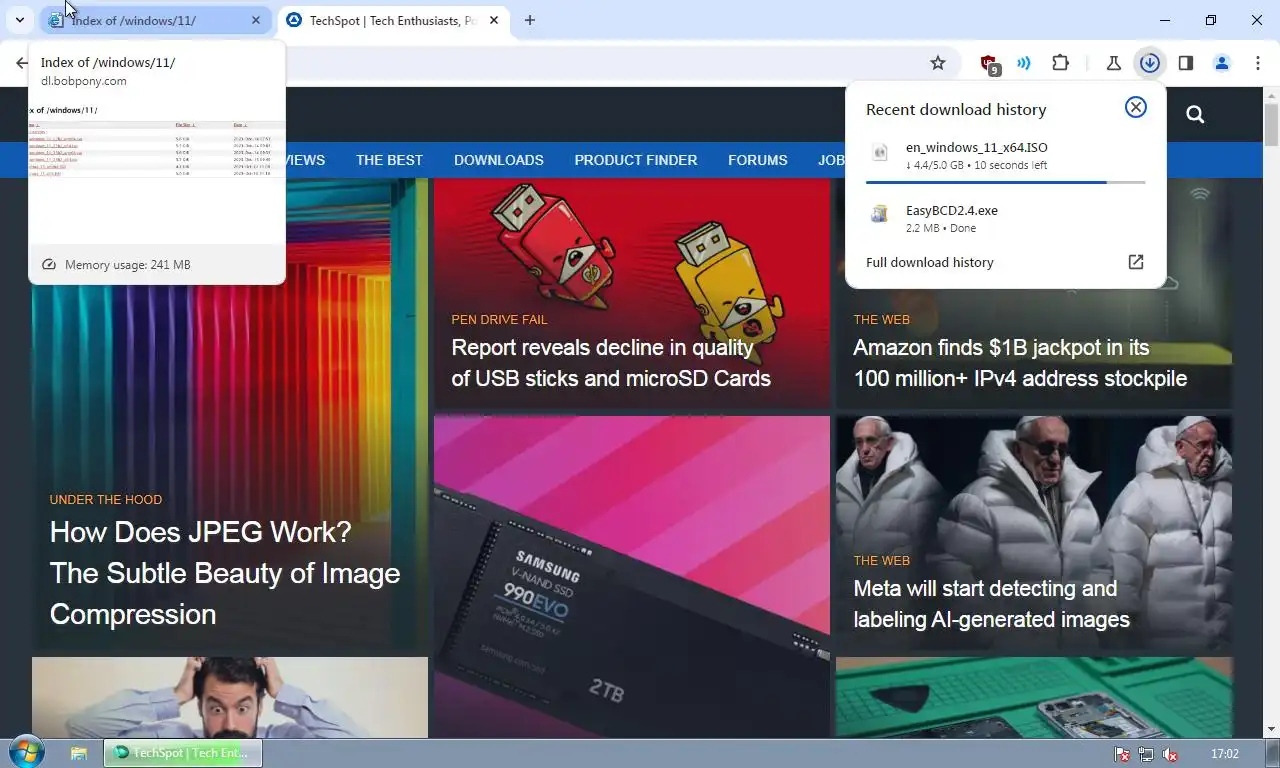Viewport: 1280px width, 768px height.
Task: Open the How Does JPEG Work article
Action: click(x=225, y=573)
